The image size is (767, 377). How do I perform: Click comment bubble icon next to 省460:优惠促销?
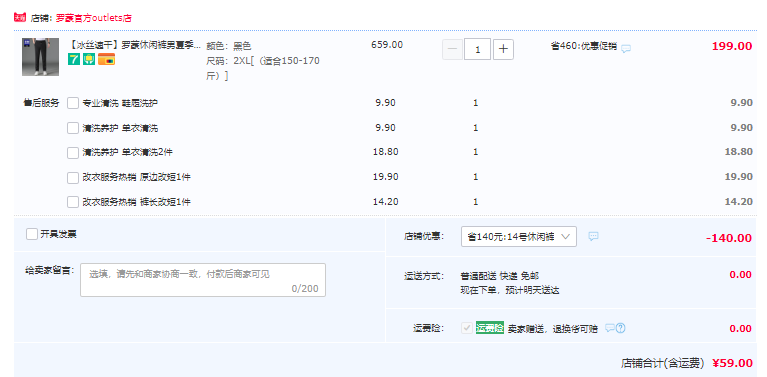[x=626, y=48]
